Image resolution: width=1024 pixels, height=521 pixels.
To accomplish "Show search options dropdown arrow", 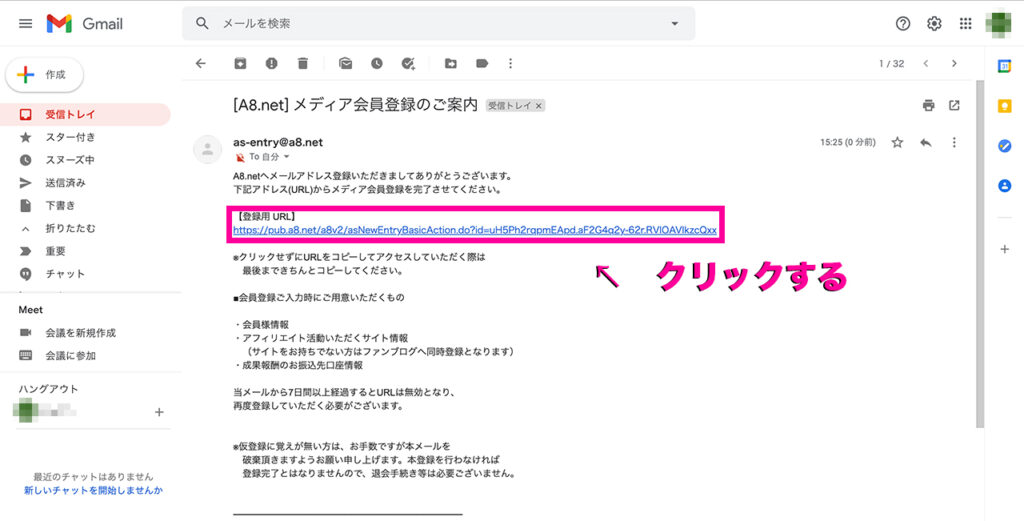I will coord(675,24).
